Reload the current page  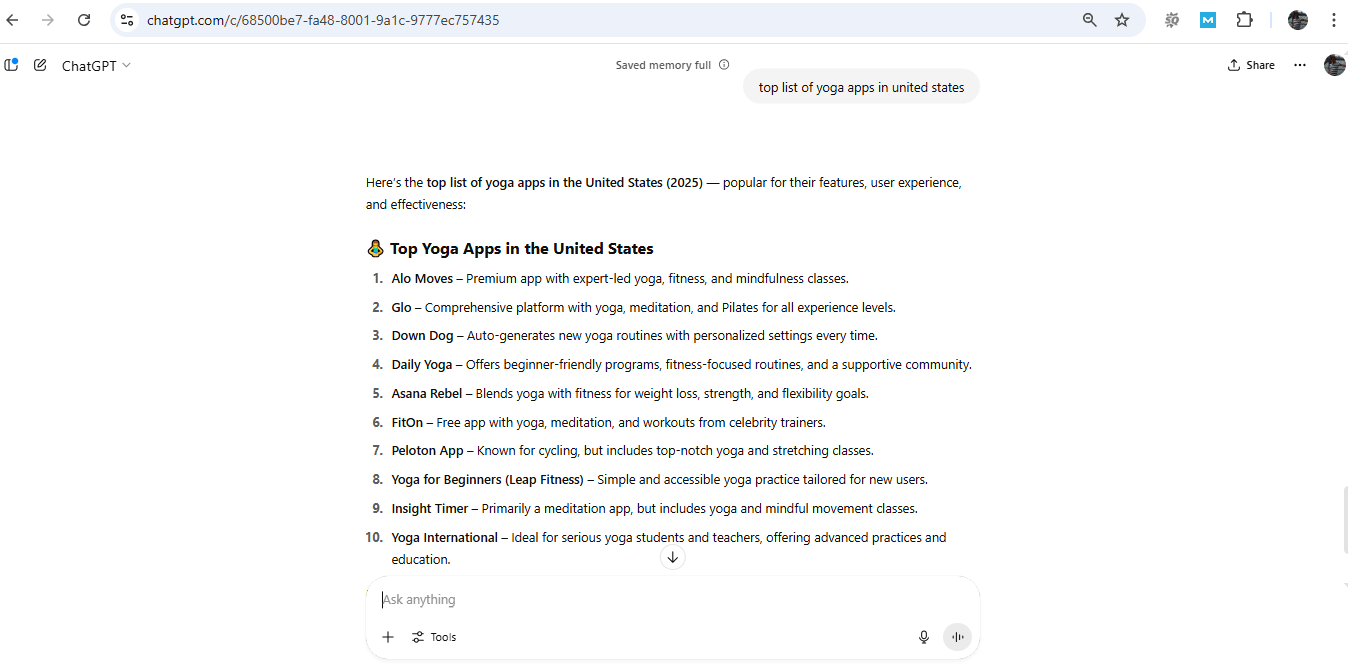(84, 20)
